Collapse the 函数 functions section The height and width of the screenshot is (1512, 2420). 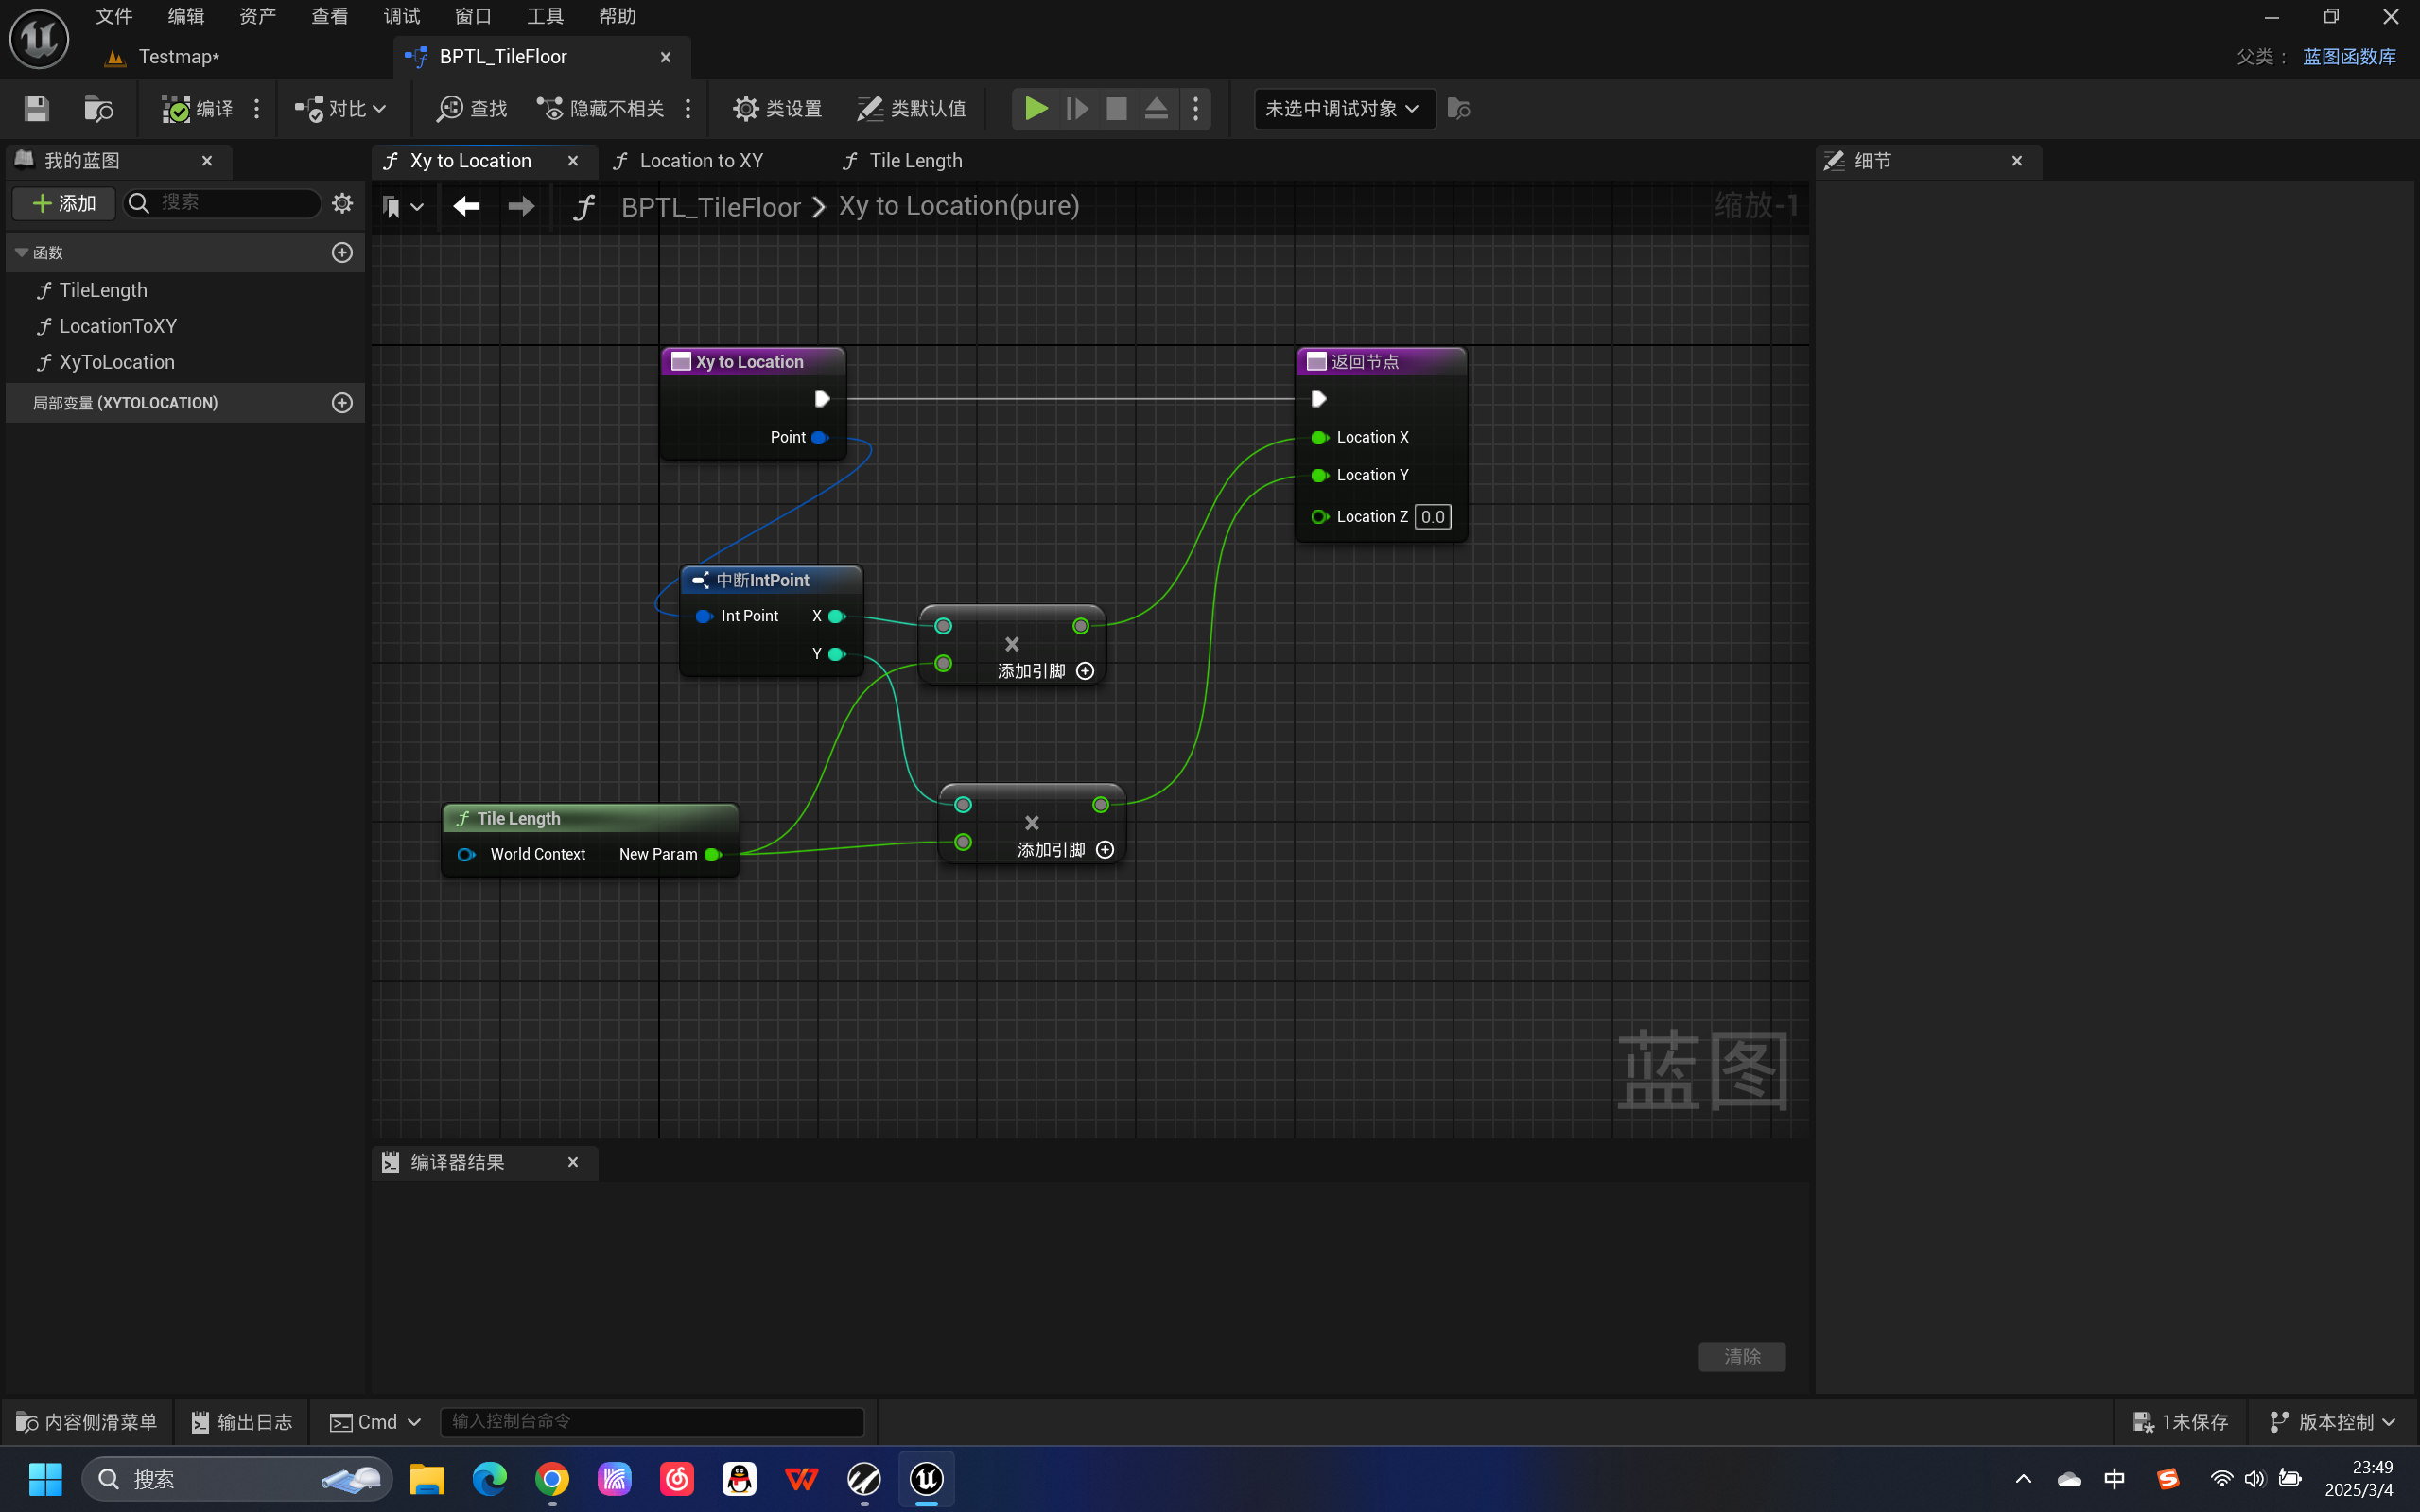click(x=21, y=253)
